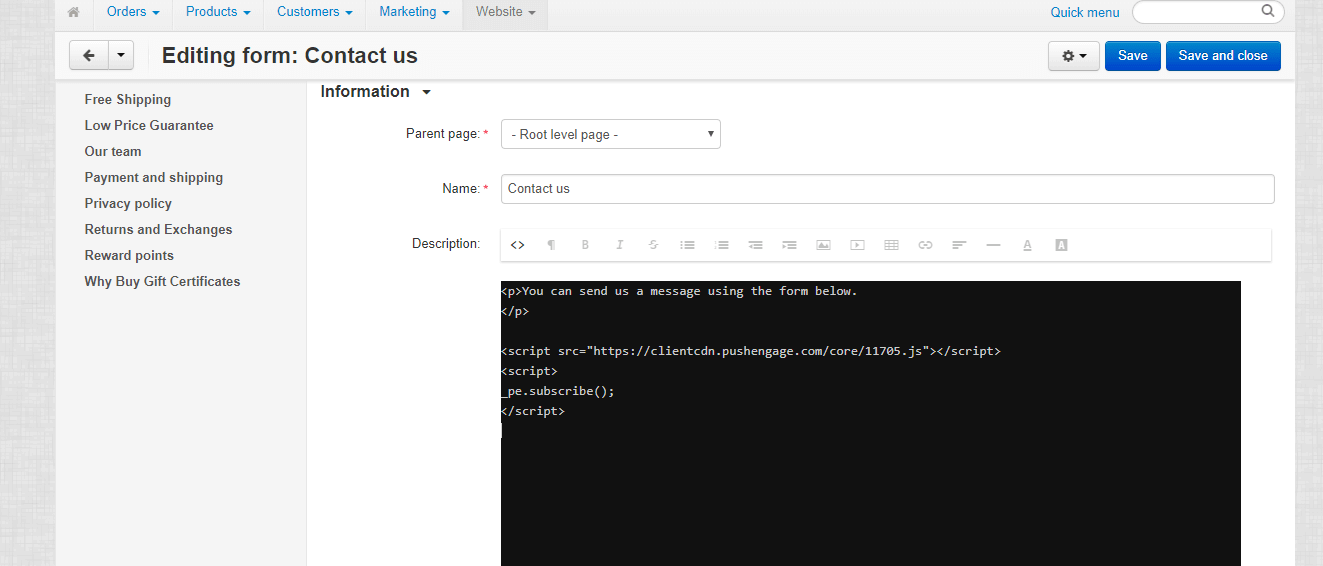
Task: Apply Italic formatting in the editor
Action: click(619, 245)
